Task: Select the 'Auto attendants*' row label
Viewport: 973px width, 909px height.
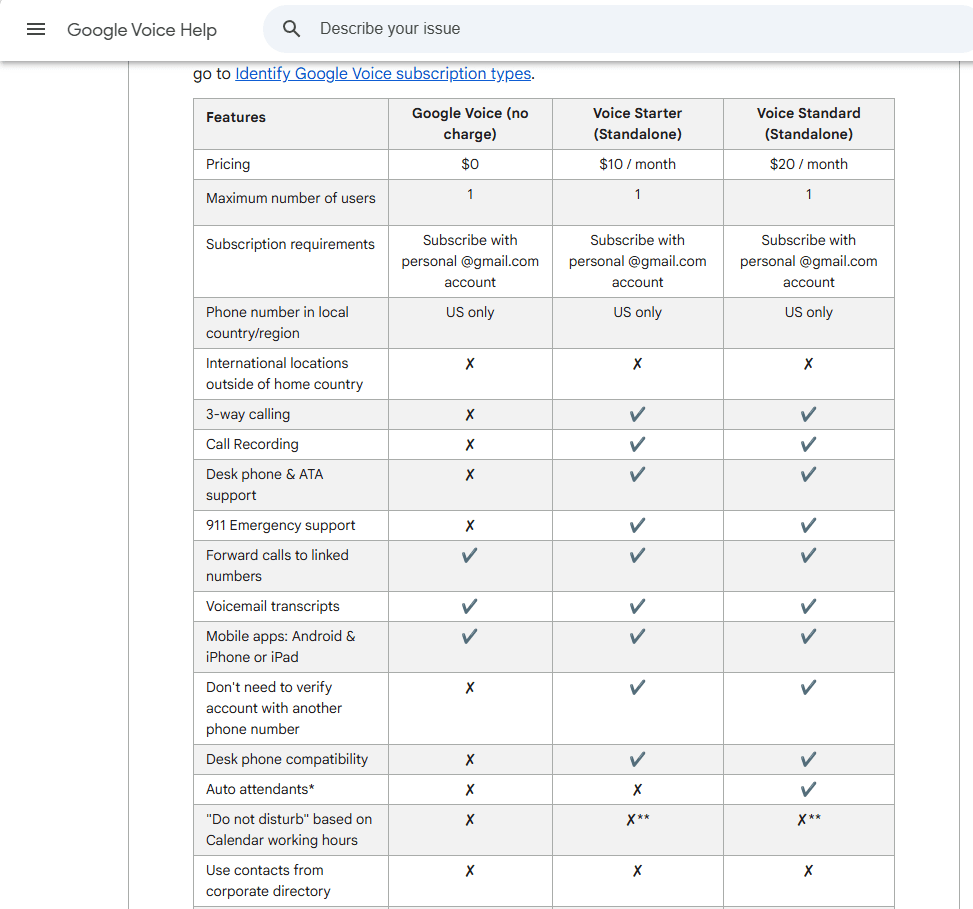Action: click(x=260, y=789)
